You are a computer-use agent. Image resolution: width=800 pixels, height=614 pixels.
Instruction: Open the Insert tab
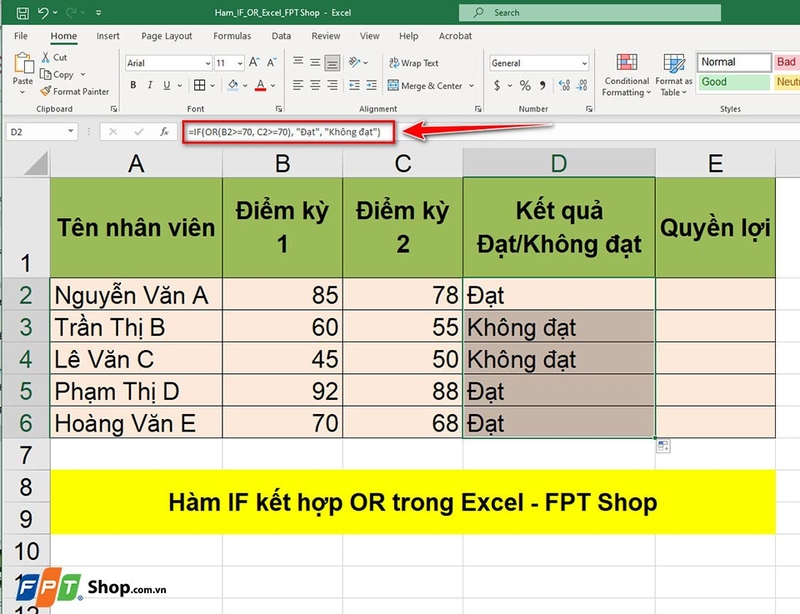click(x=108, y=36)
